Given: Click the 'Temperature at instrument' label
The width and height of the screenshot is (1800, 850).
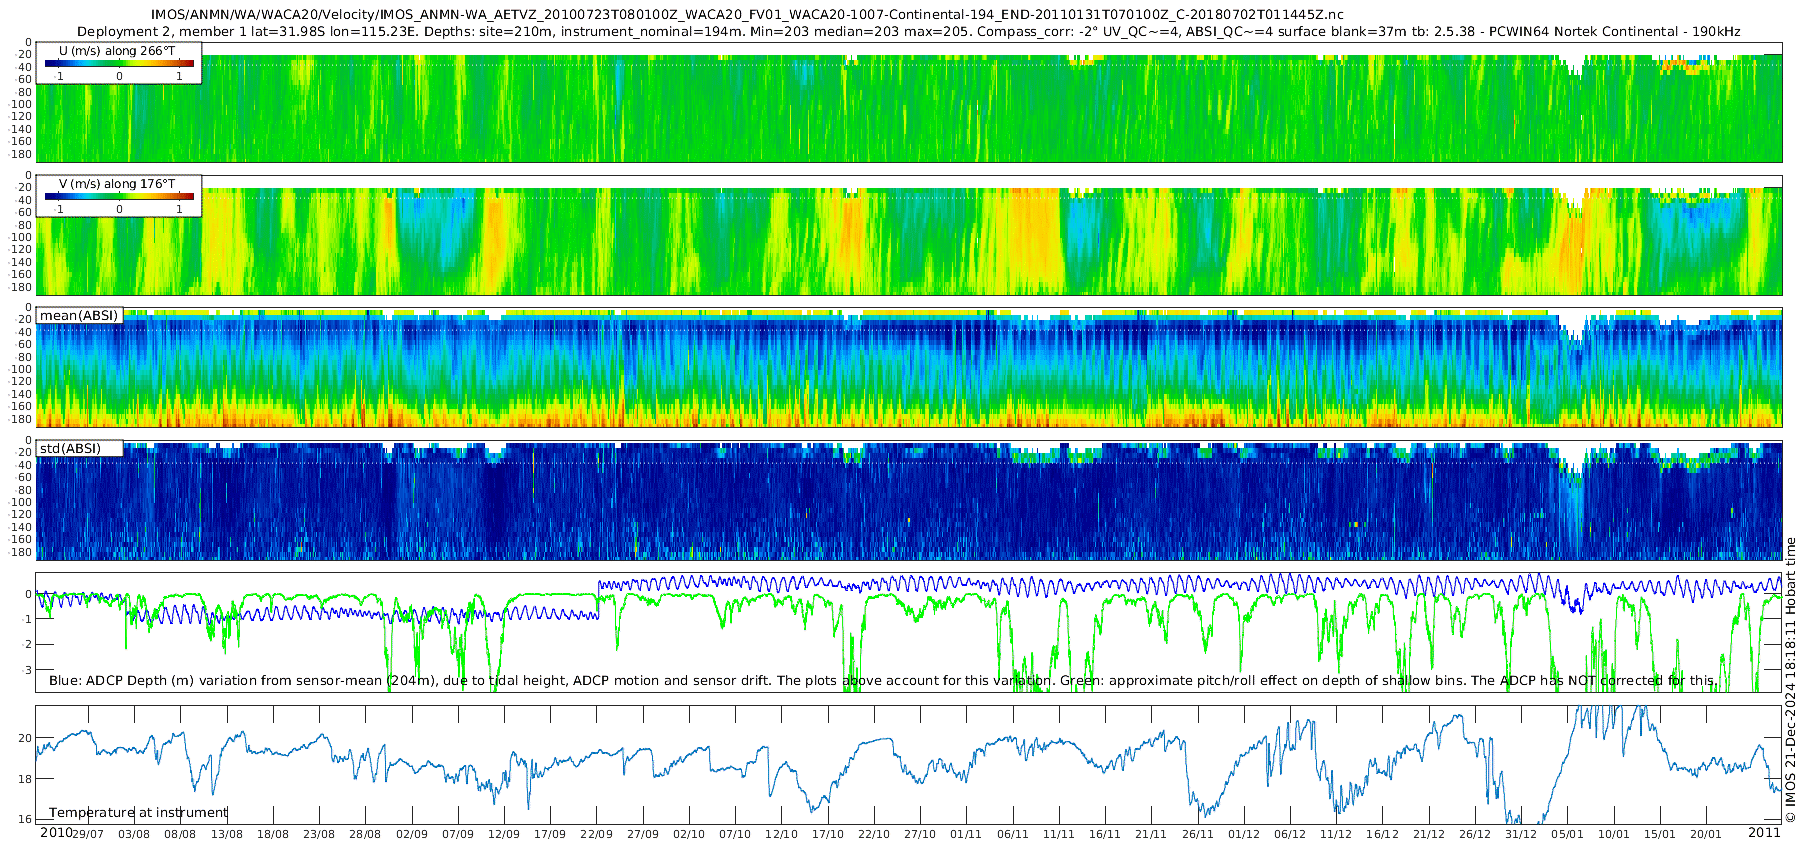Looking at the screenshot, I should pyautogui.click(x=138, y=813).
